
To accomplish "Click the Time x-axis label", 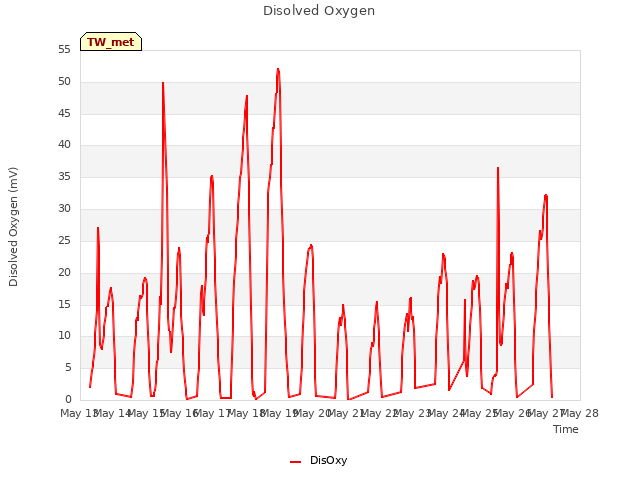I will click(566, 429).
